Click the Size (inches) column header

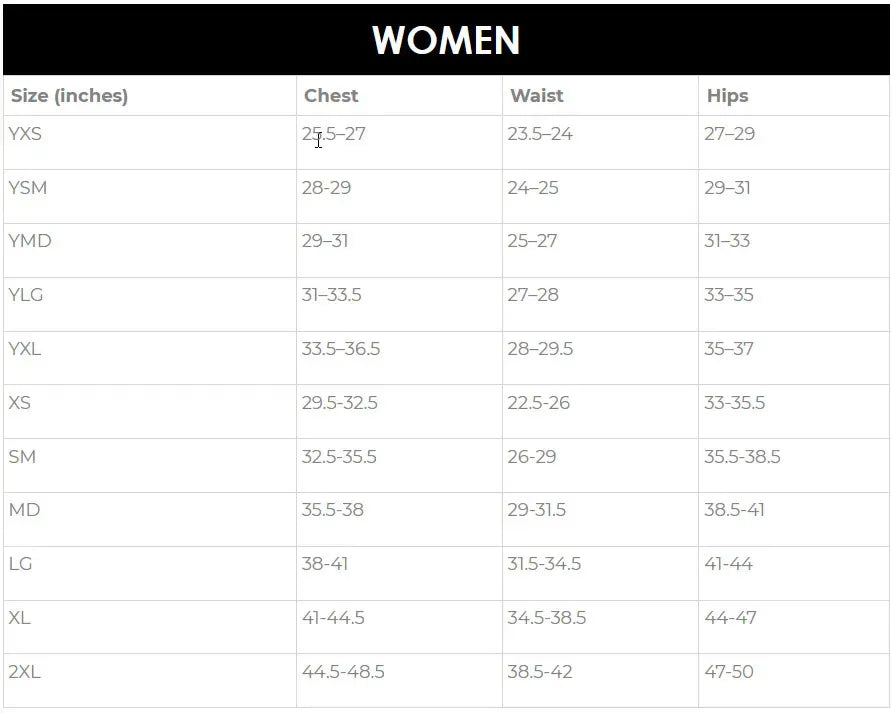[69, 96]
